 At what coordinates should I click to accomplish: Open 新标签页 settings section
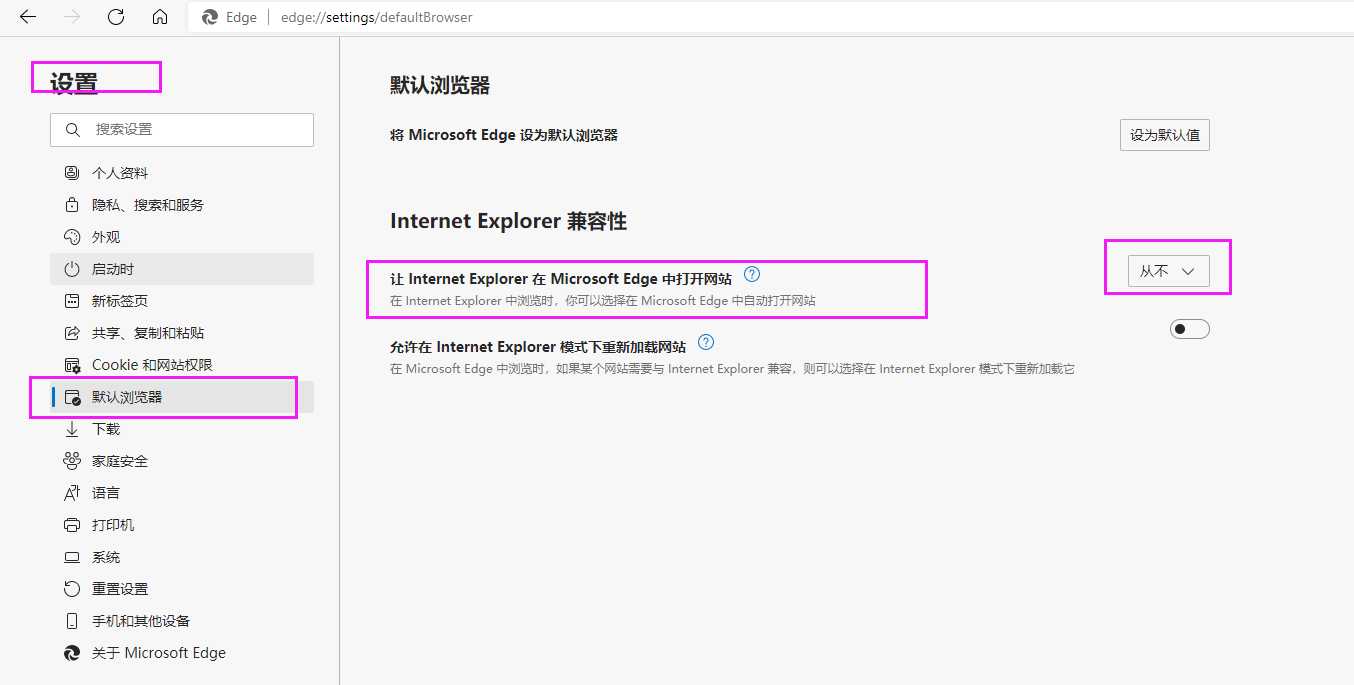(182, 301)
